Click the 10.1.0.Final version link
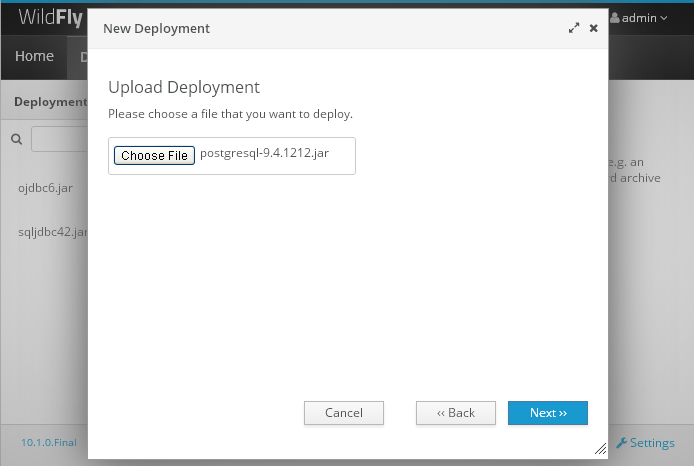 (x=49, y=443)
